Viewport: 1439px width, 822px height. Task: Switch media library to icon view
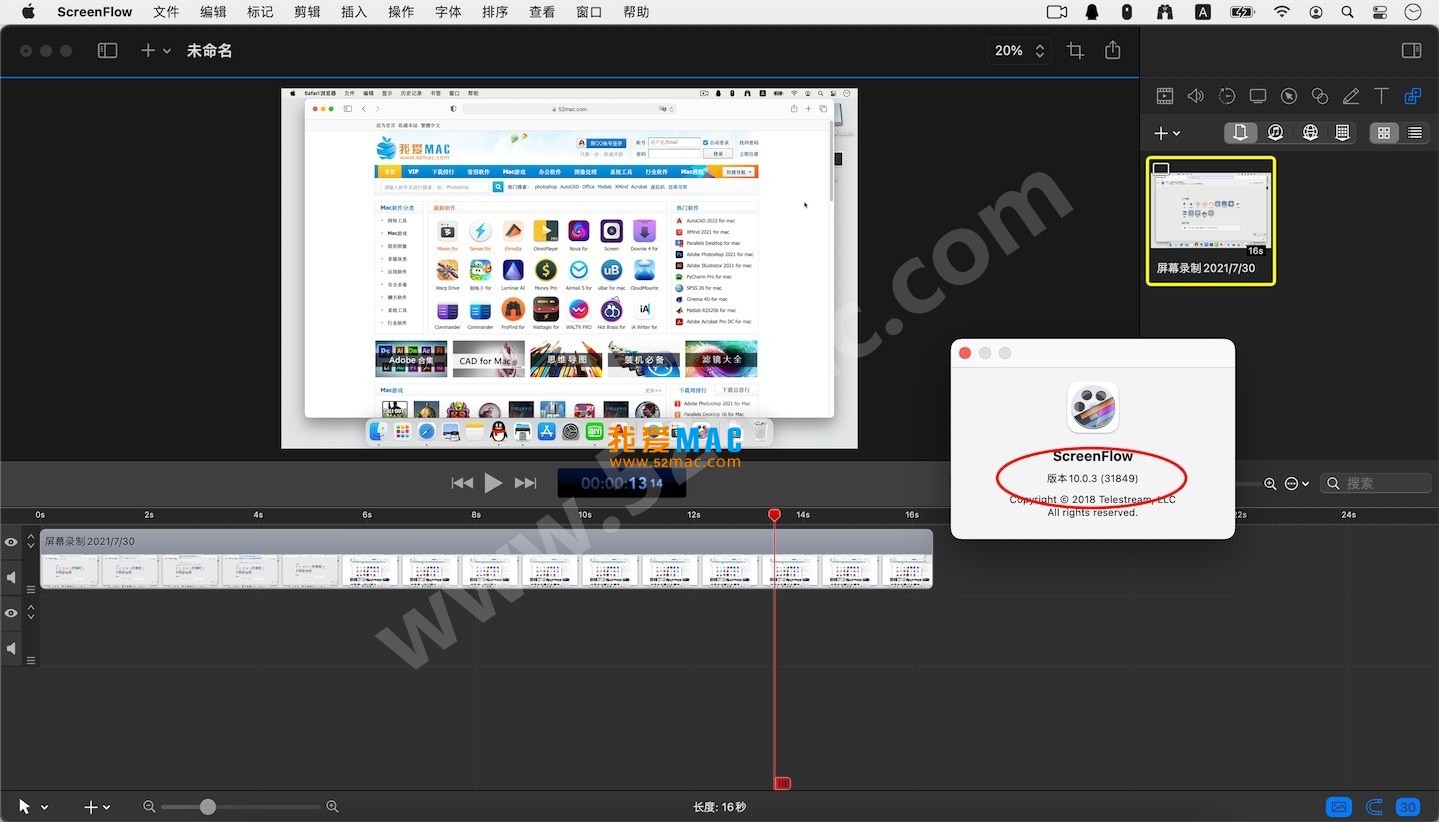tap(1384, 132)
